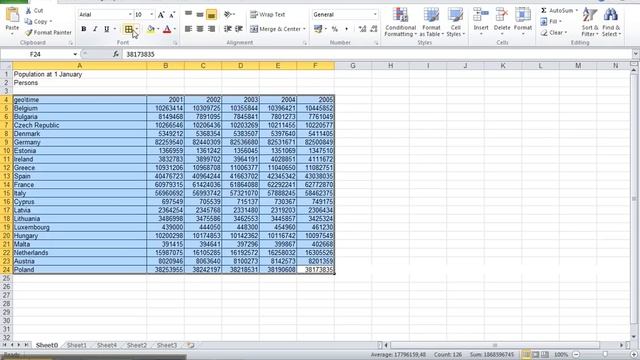The height and width of the screenshot is (360, 640).
Task: Expand the font color dropdown arrow
Action: click(174, 29)
